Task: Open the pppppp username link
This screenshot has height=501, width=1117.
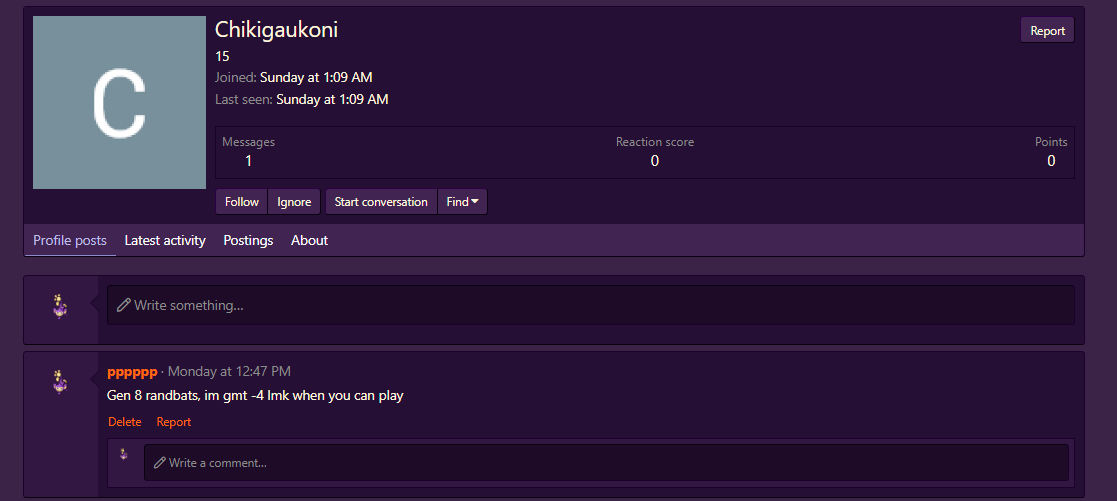Action: (132, 371)
